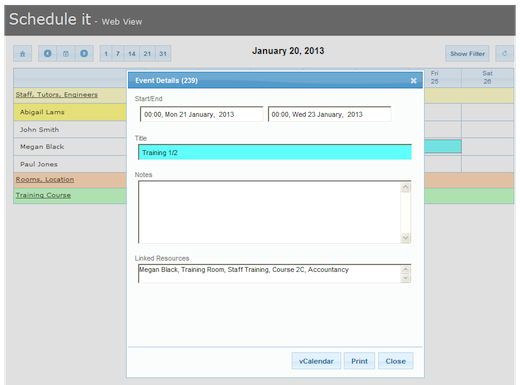This screenshot has width=520, height=385.
Task: Switch to 1 day view
Action: click(106, 53)
